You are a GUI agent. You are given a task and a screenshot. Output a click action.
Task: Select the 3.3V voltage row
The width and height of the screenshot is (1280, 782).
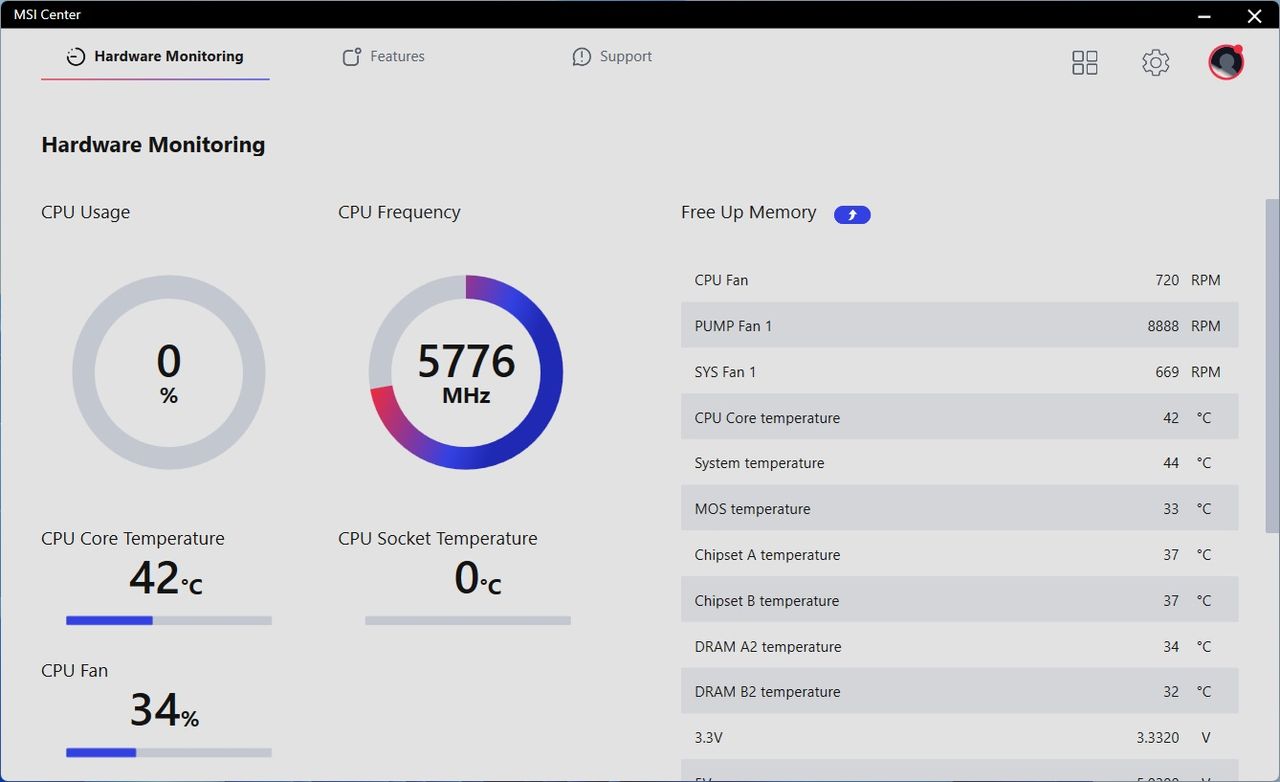point(960,738)
